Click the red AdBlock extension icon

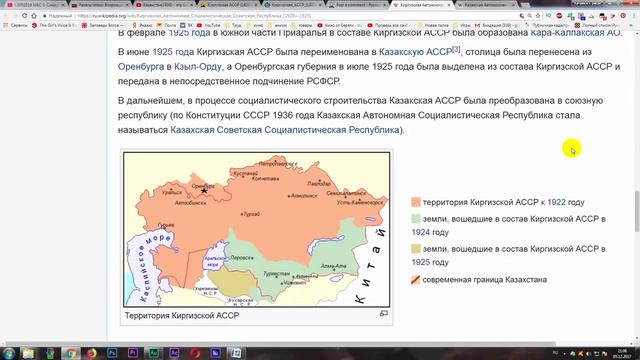(x=559, y=16)
